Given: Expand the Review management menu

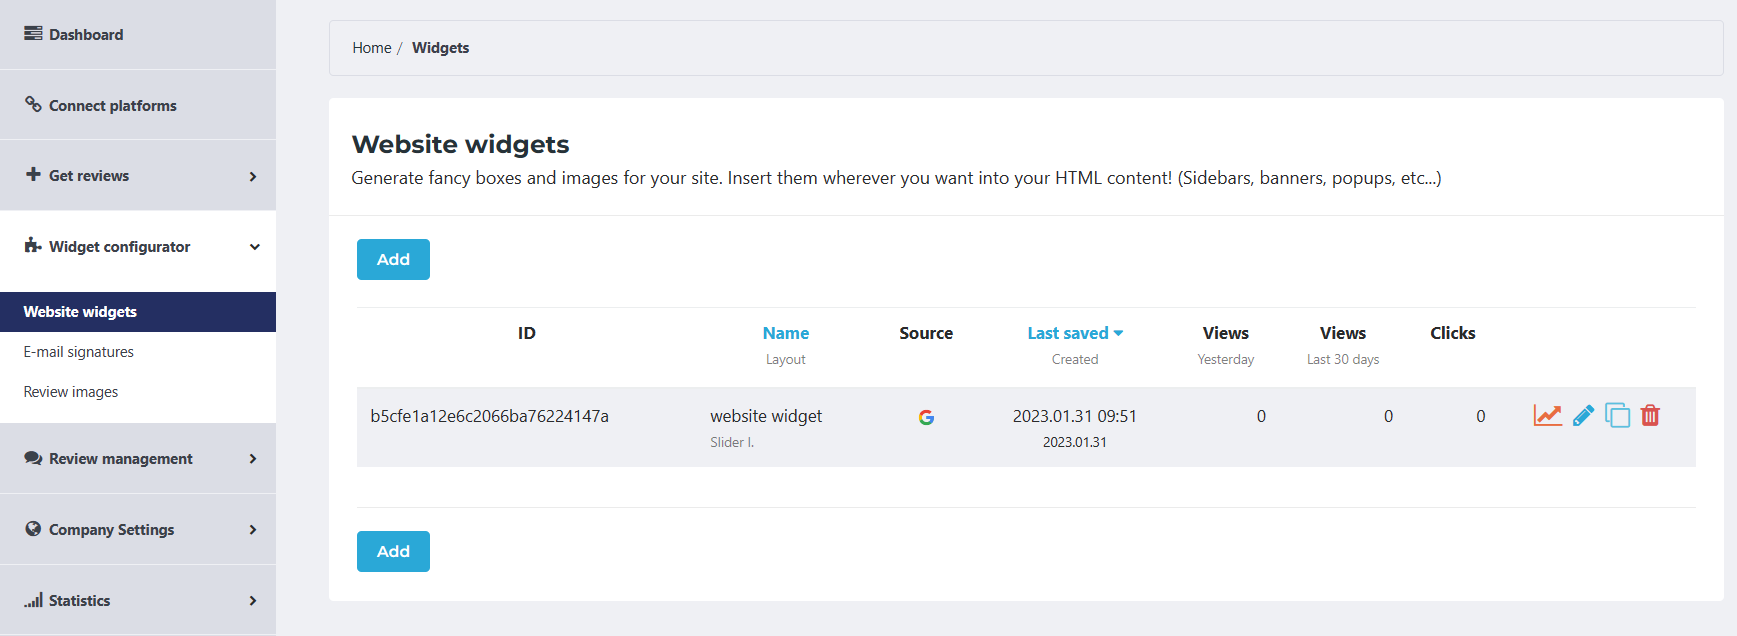Looking at the screenshot, I should [x=253, y=459].
